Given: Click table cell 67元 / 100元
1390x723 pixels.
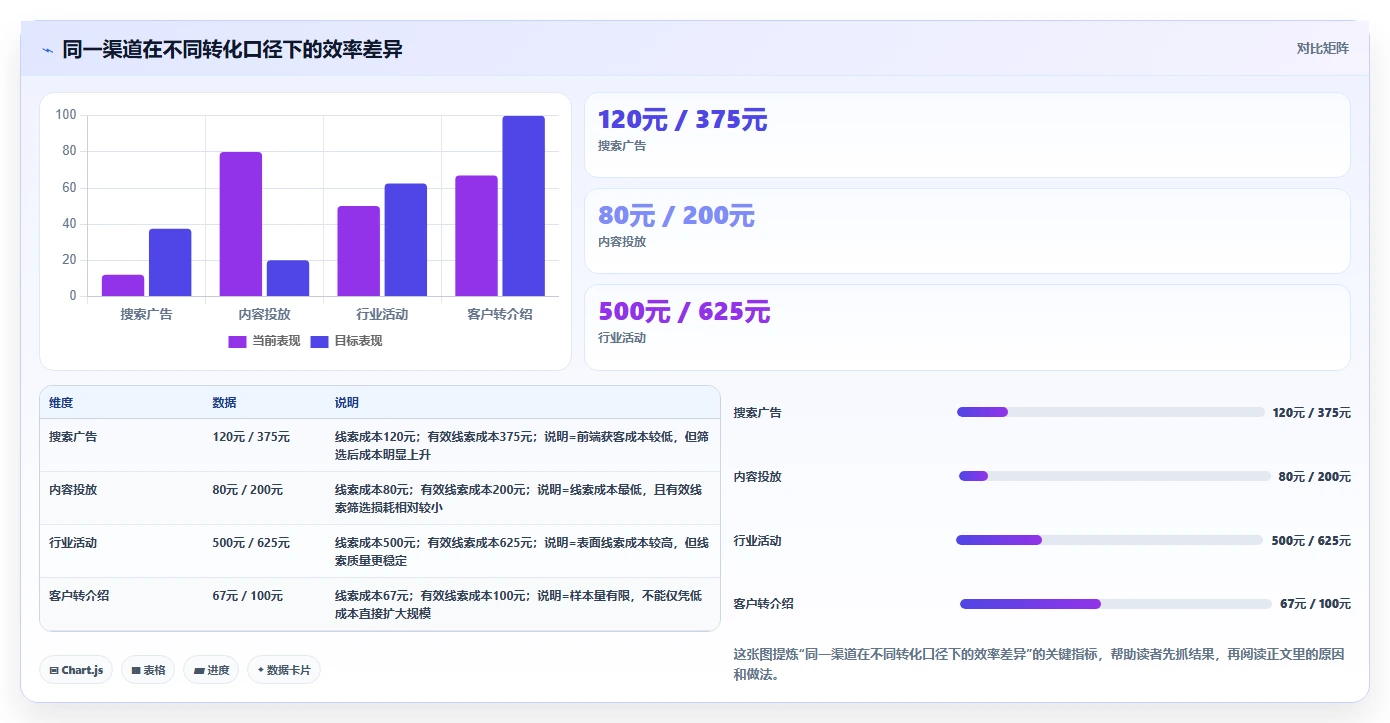Looking at the screenshot, I should [248, 596].
